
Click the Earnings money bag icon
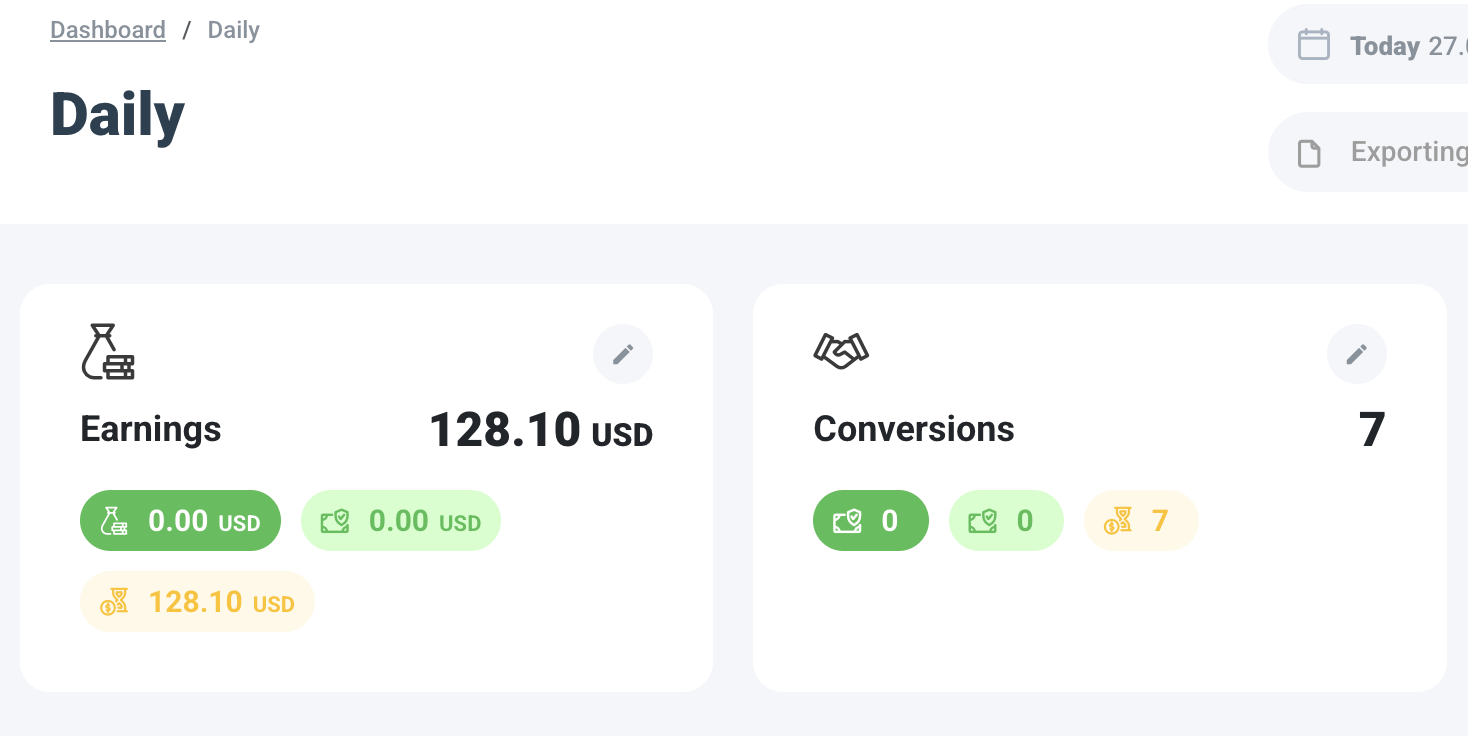click(x=107, y=352)
